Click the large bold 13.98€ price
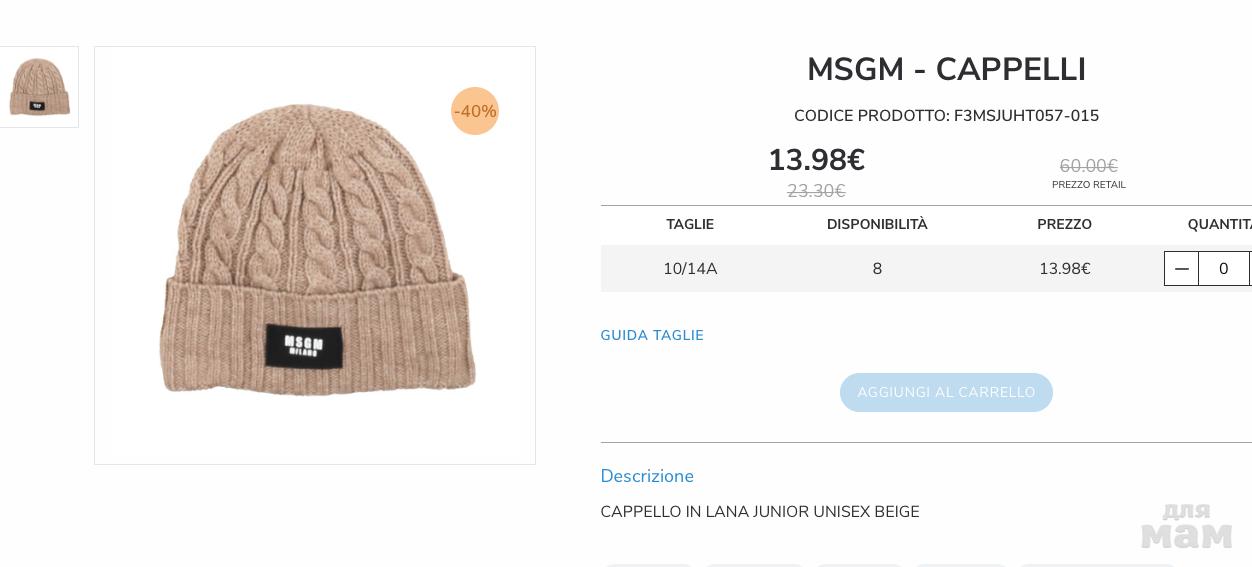The height and width of the screenshot is (567, 1252). tap(816, 160)
